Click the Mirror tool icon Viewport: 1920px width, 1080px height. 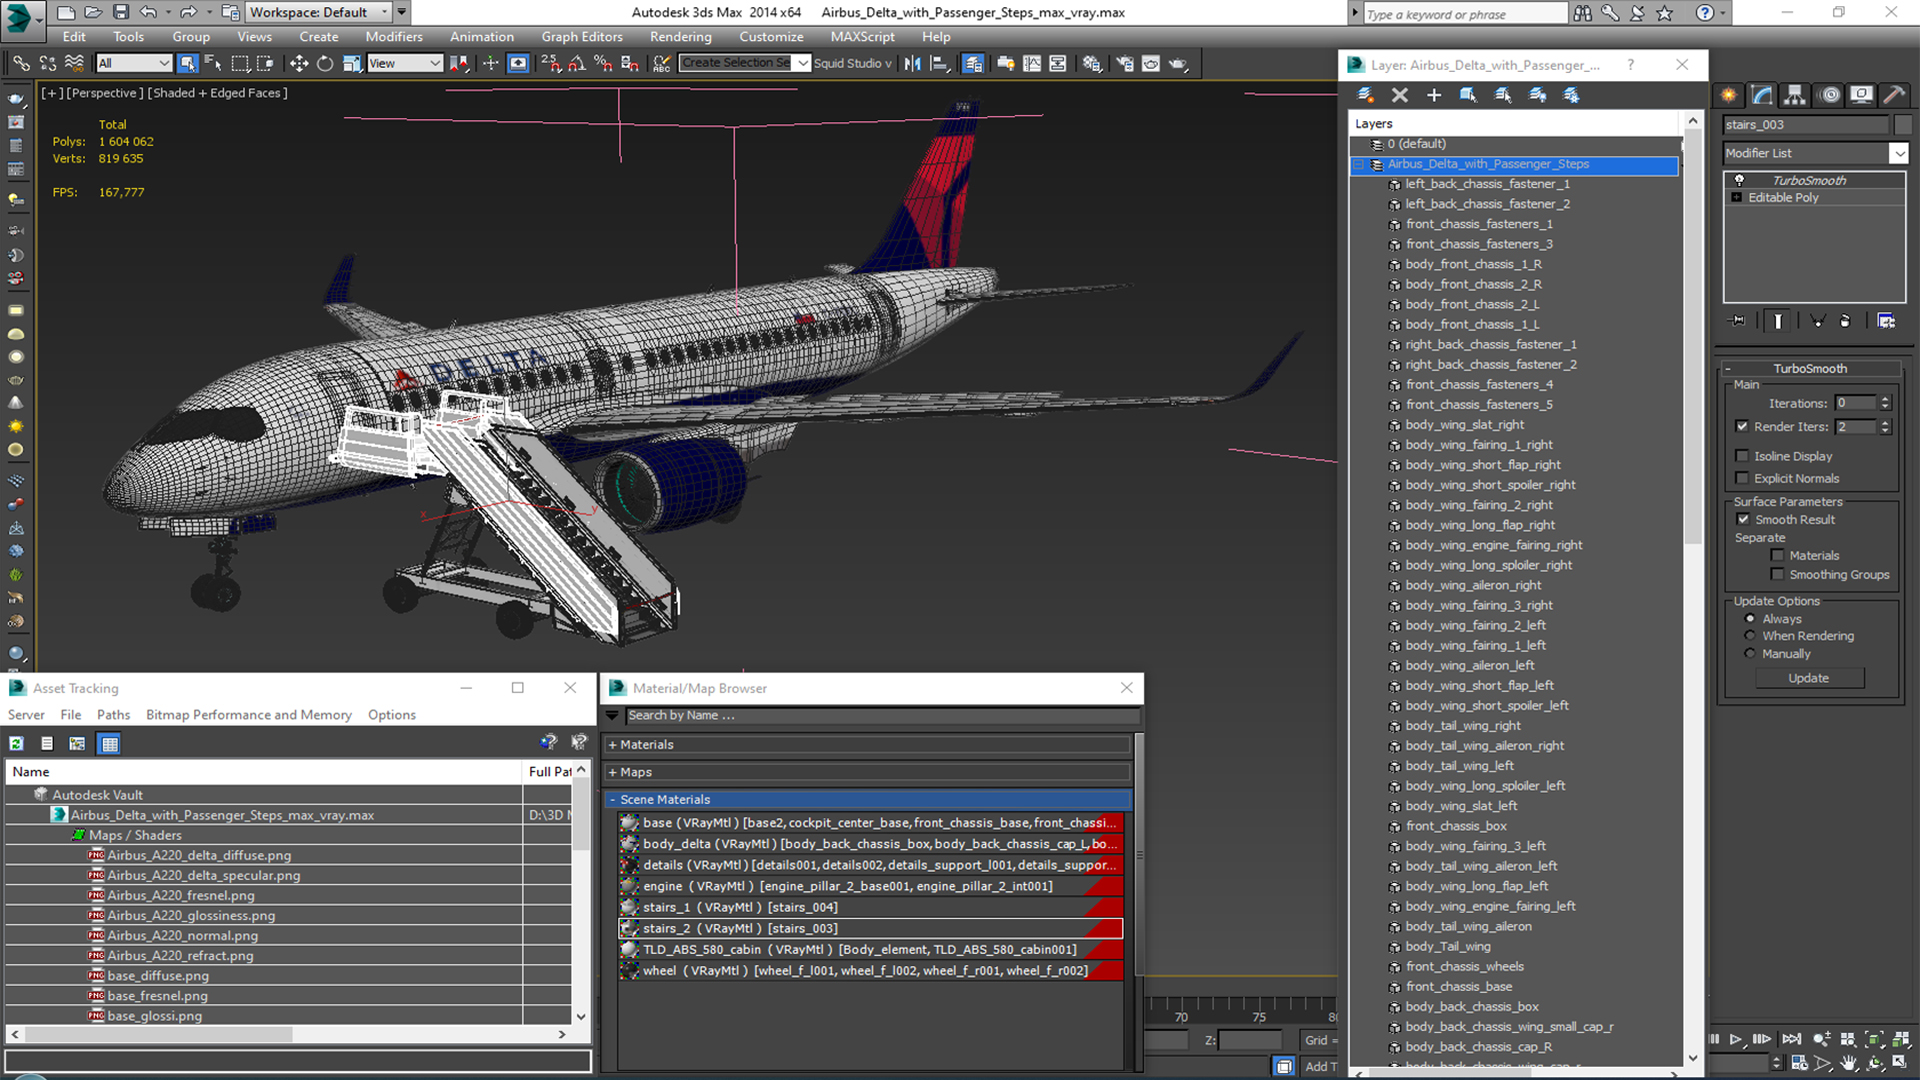click(912, 63)
